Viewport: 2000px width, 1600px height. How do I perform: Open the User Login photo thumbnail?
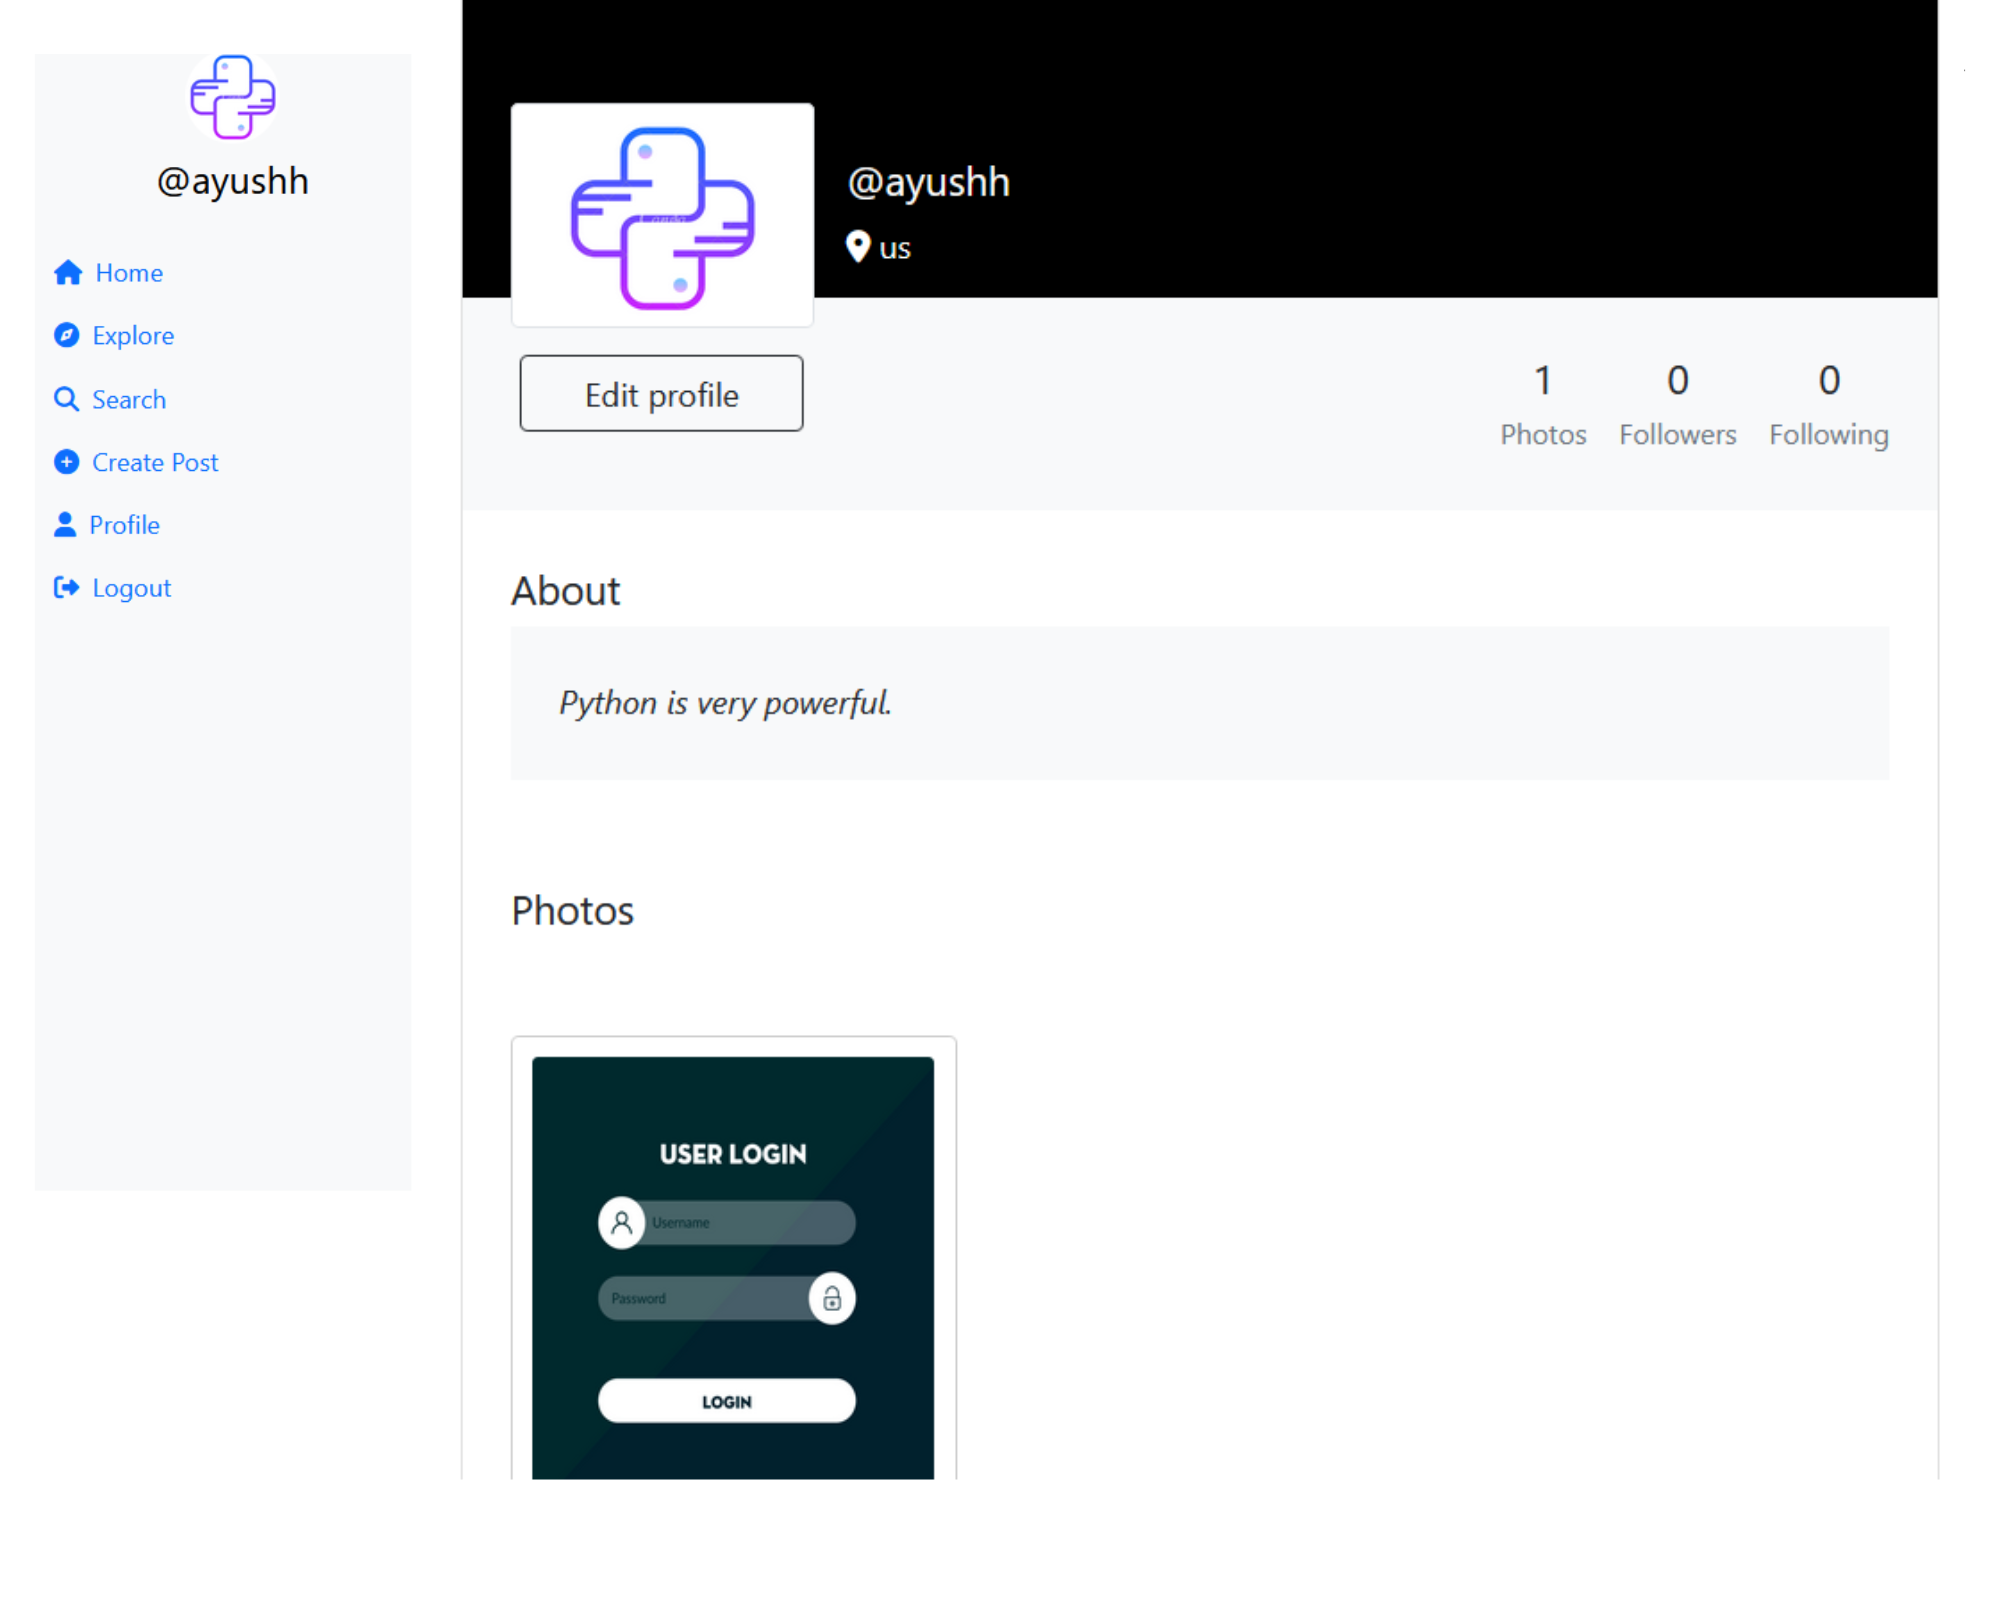733,1265
